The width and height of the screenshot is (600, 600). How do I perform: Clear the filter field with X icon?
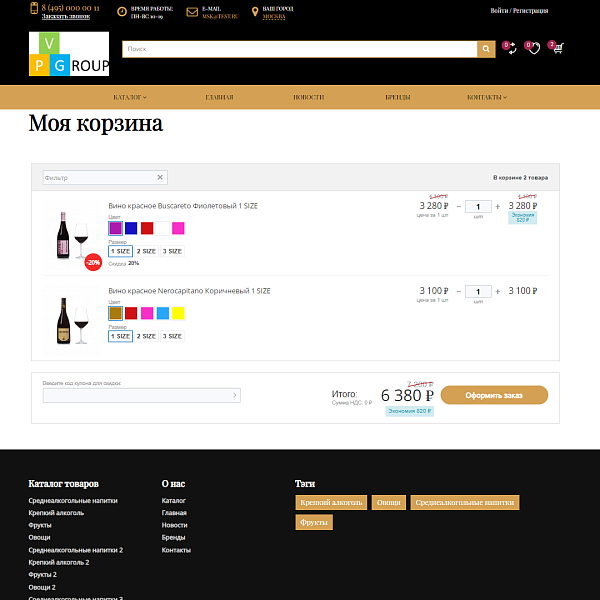pyautogui.click(x=160, y=177)
